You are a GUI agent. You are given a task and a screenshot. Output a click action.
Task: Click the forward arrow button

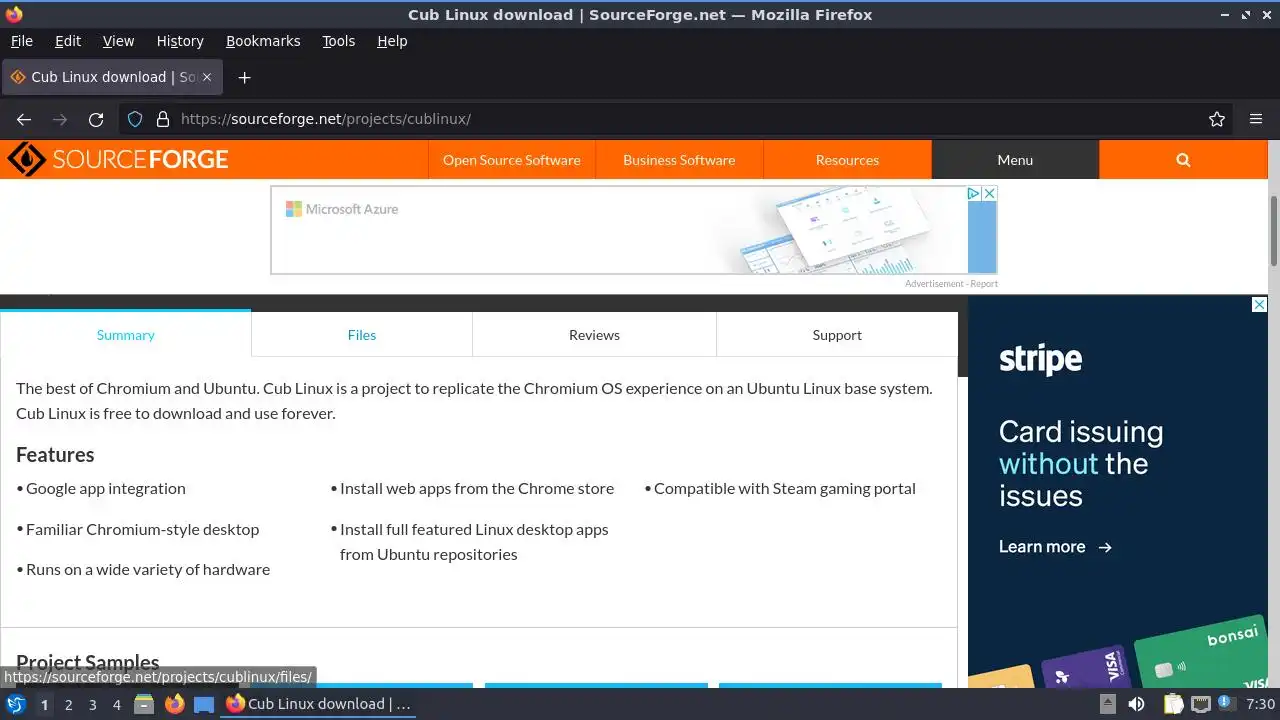[60, 119]
